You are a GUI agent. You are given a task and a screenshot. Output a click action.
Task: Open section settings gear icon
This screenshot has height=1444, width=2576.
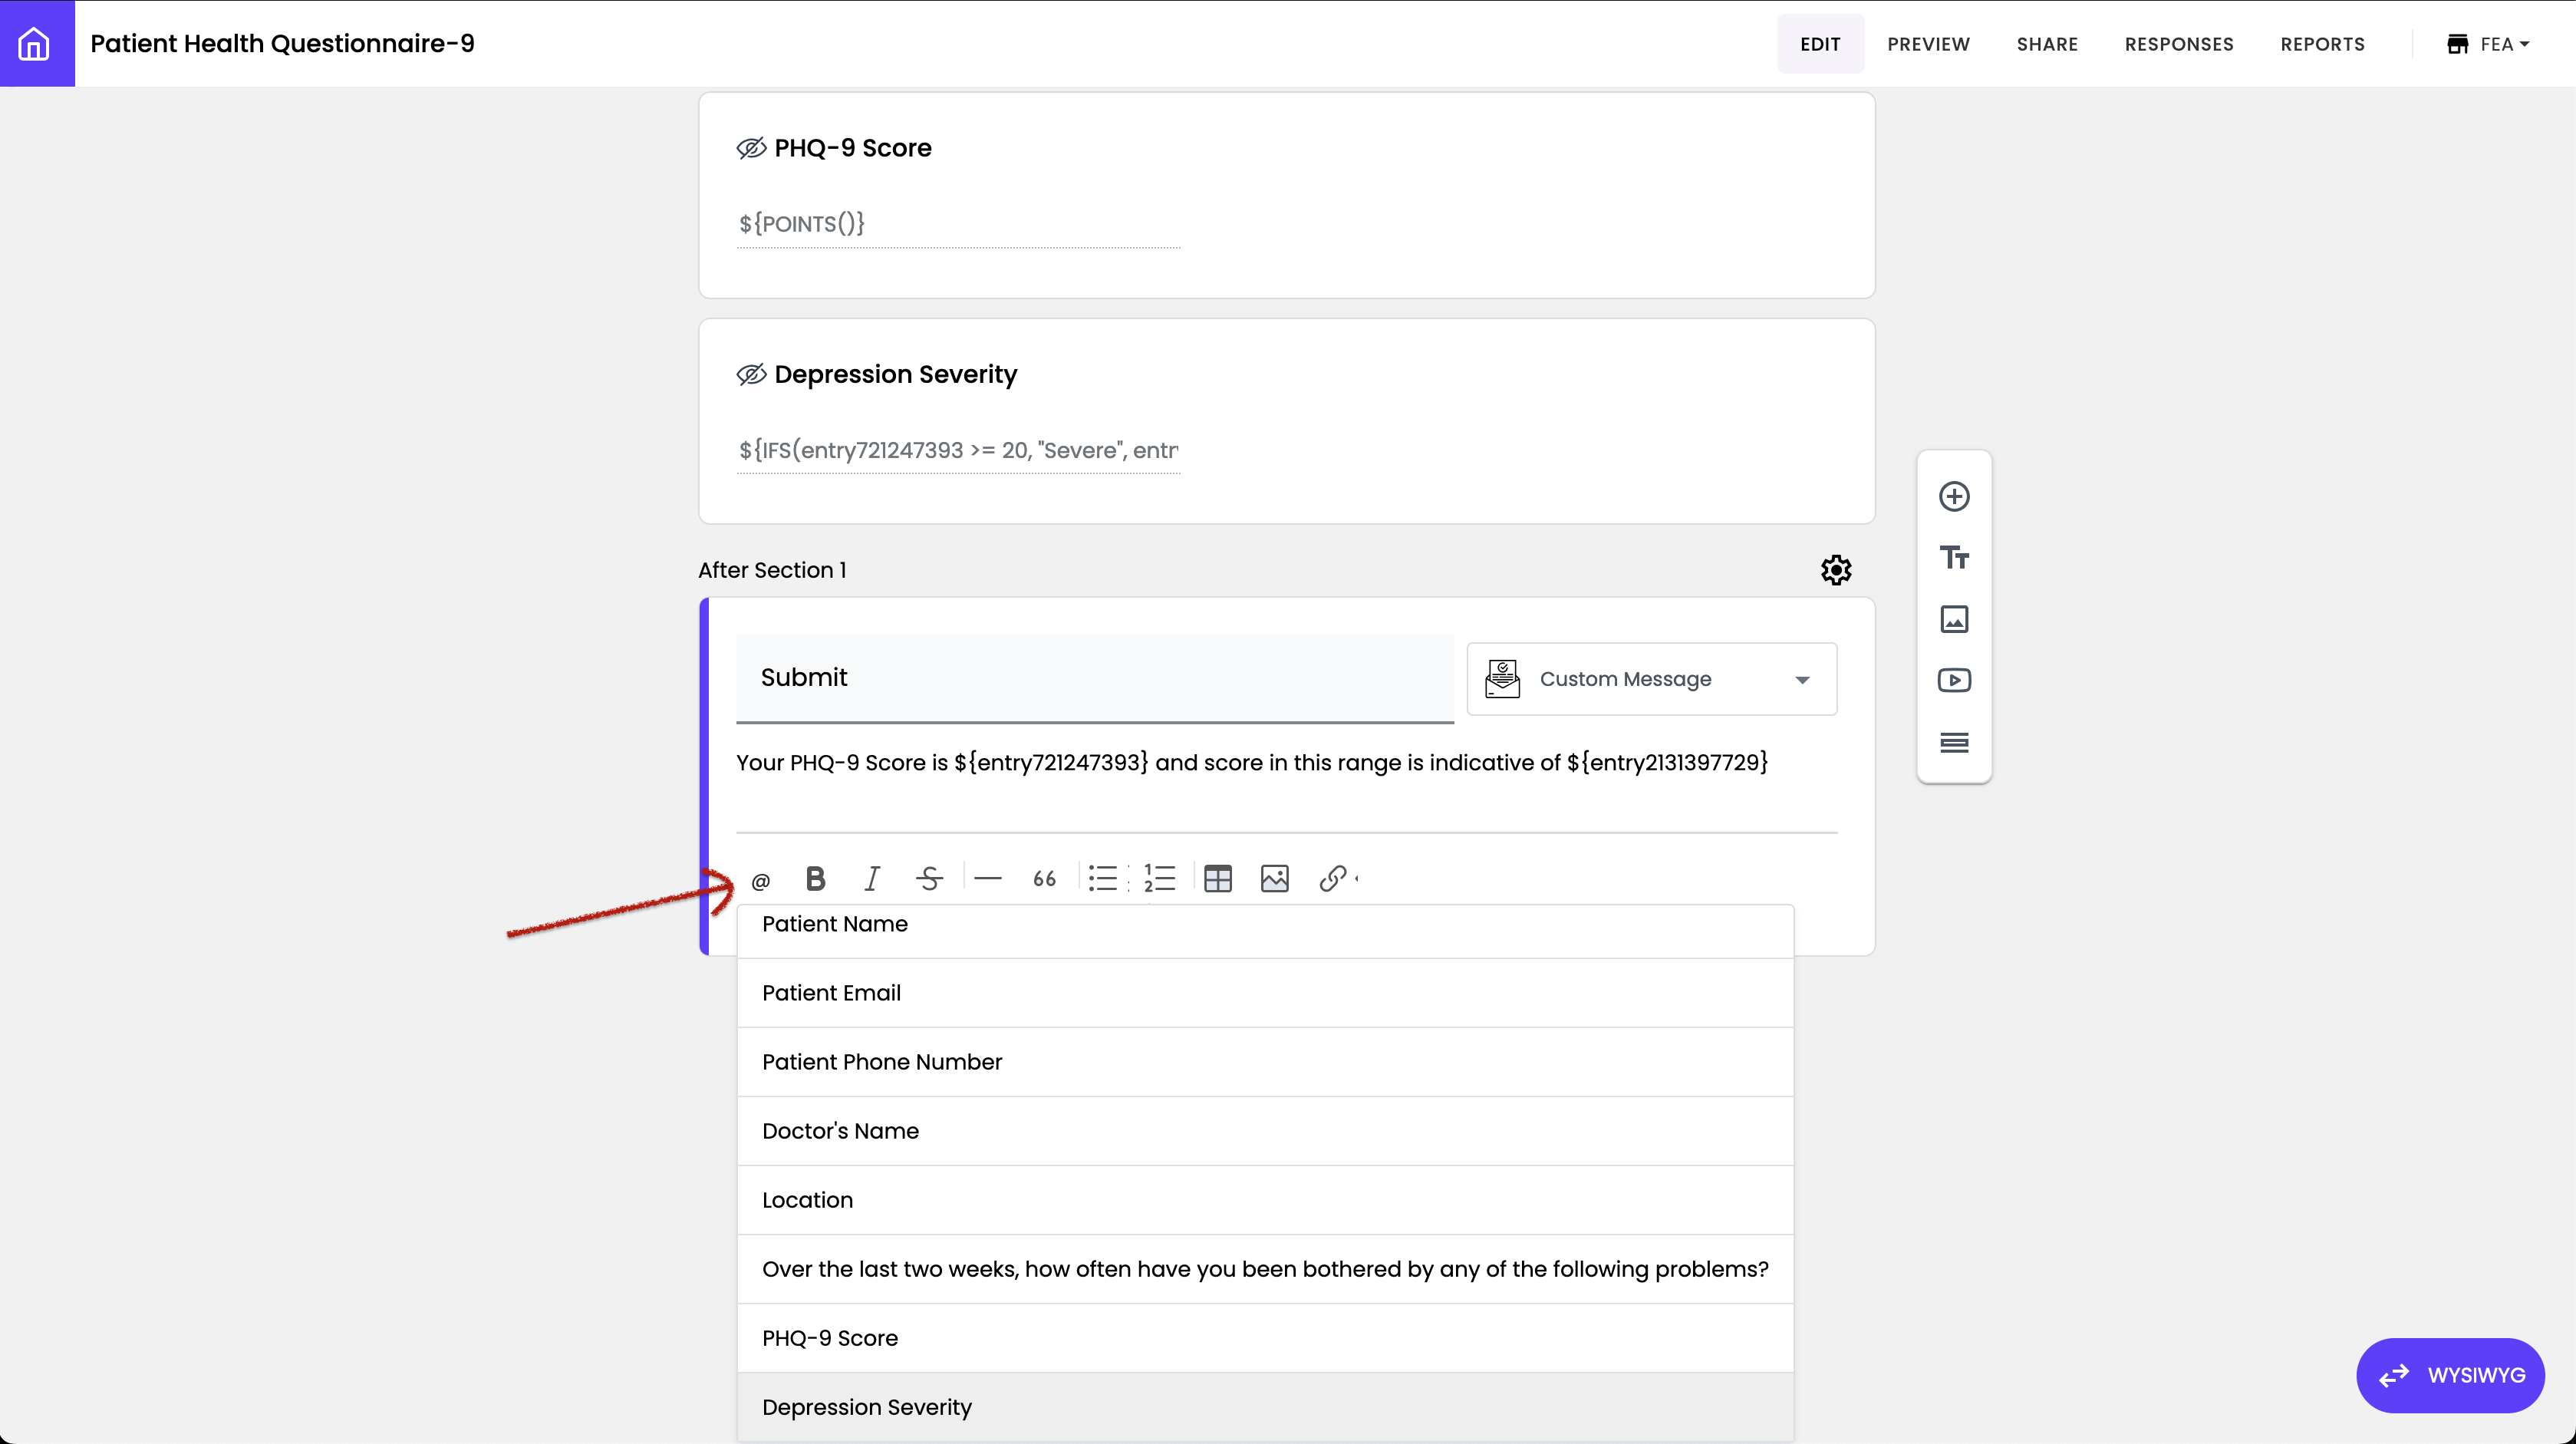(1836, 570)
